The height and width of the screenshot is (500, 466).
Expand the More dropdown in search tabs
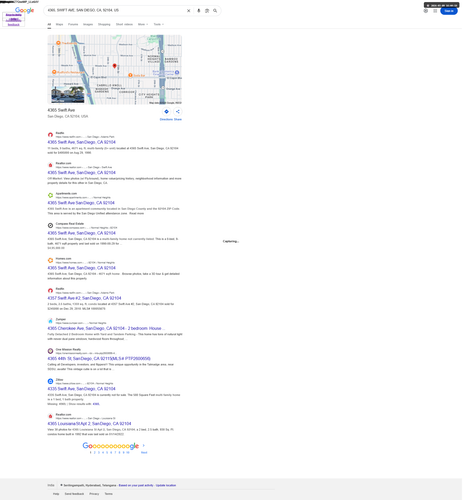[x=143, y=24]
